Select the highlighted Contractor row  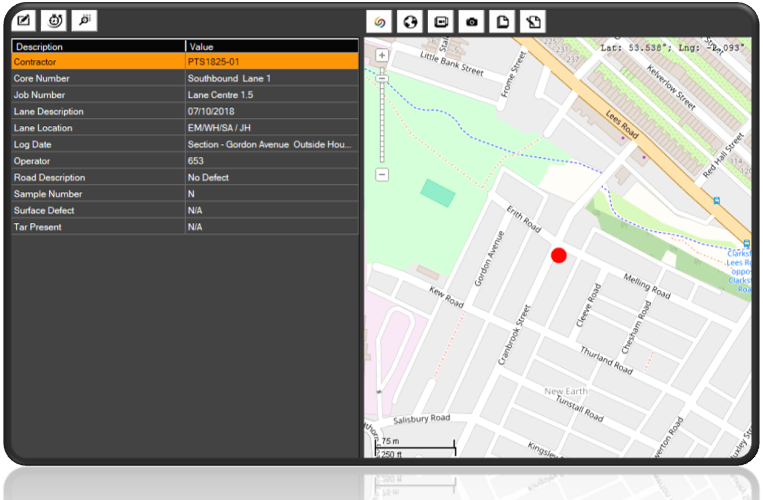point(184,61)
